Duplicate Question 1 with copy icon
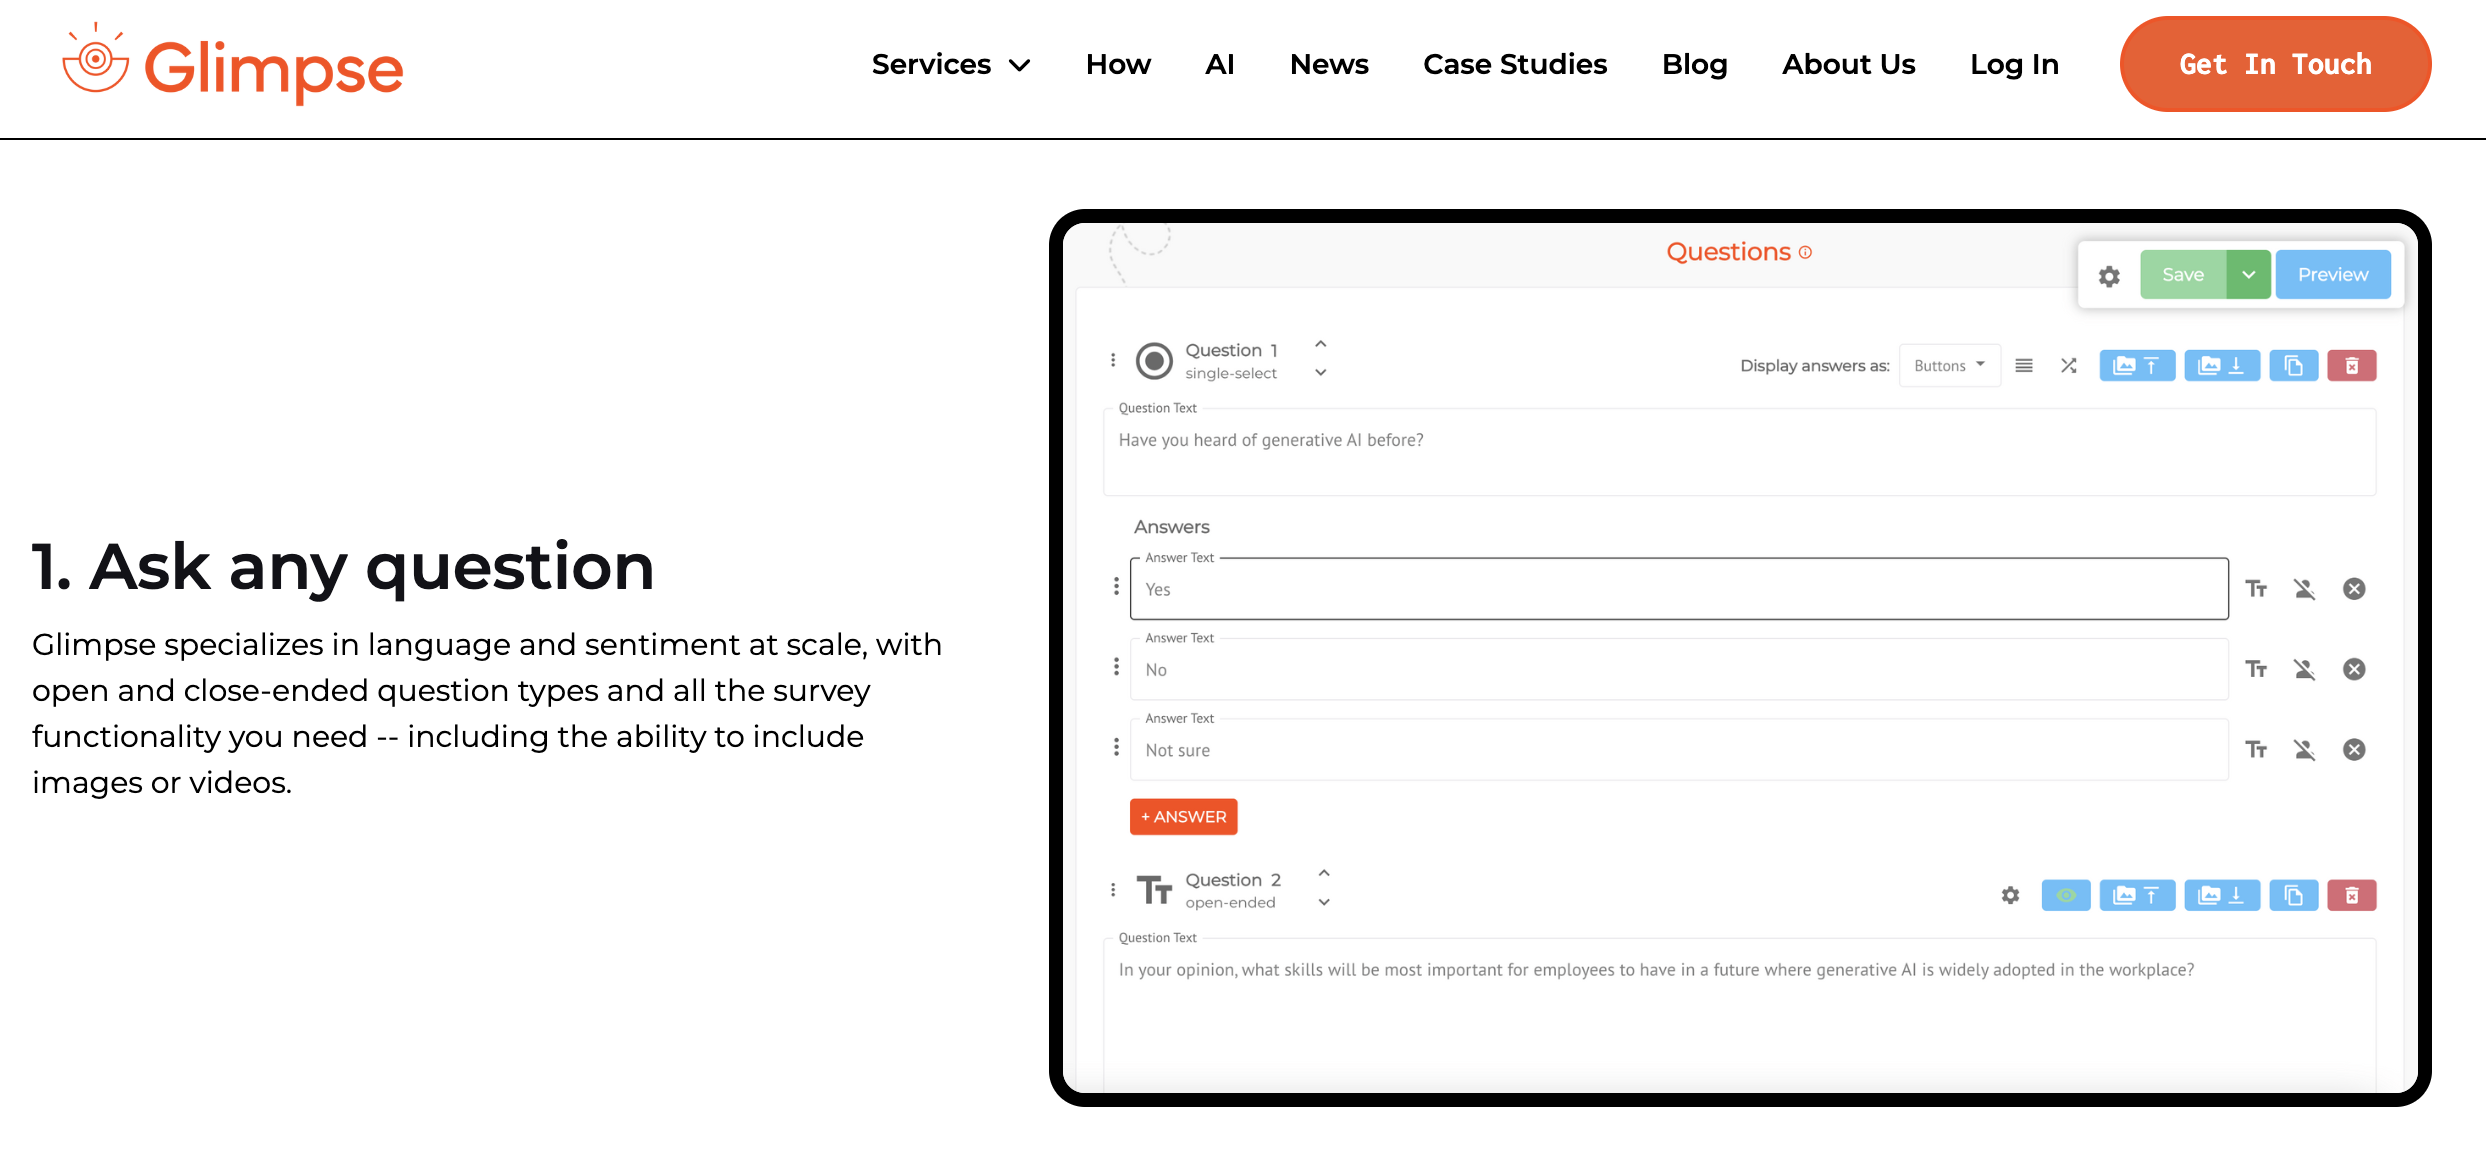Viewport: 2486px width, 1168px height. (x=2293, y=366)
